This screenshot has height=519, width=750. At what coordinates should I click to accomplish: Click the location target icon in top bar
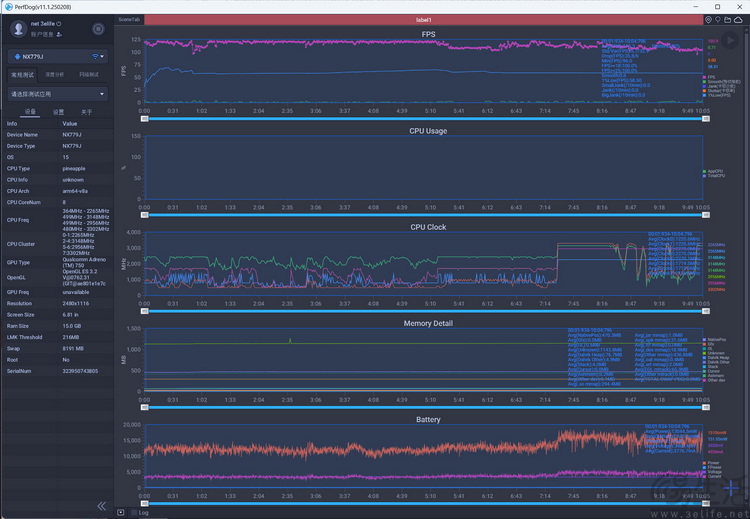[x=708, y=20]
